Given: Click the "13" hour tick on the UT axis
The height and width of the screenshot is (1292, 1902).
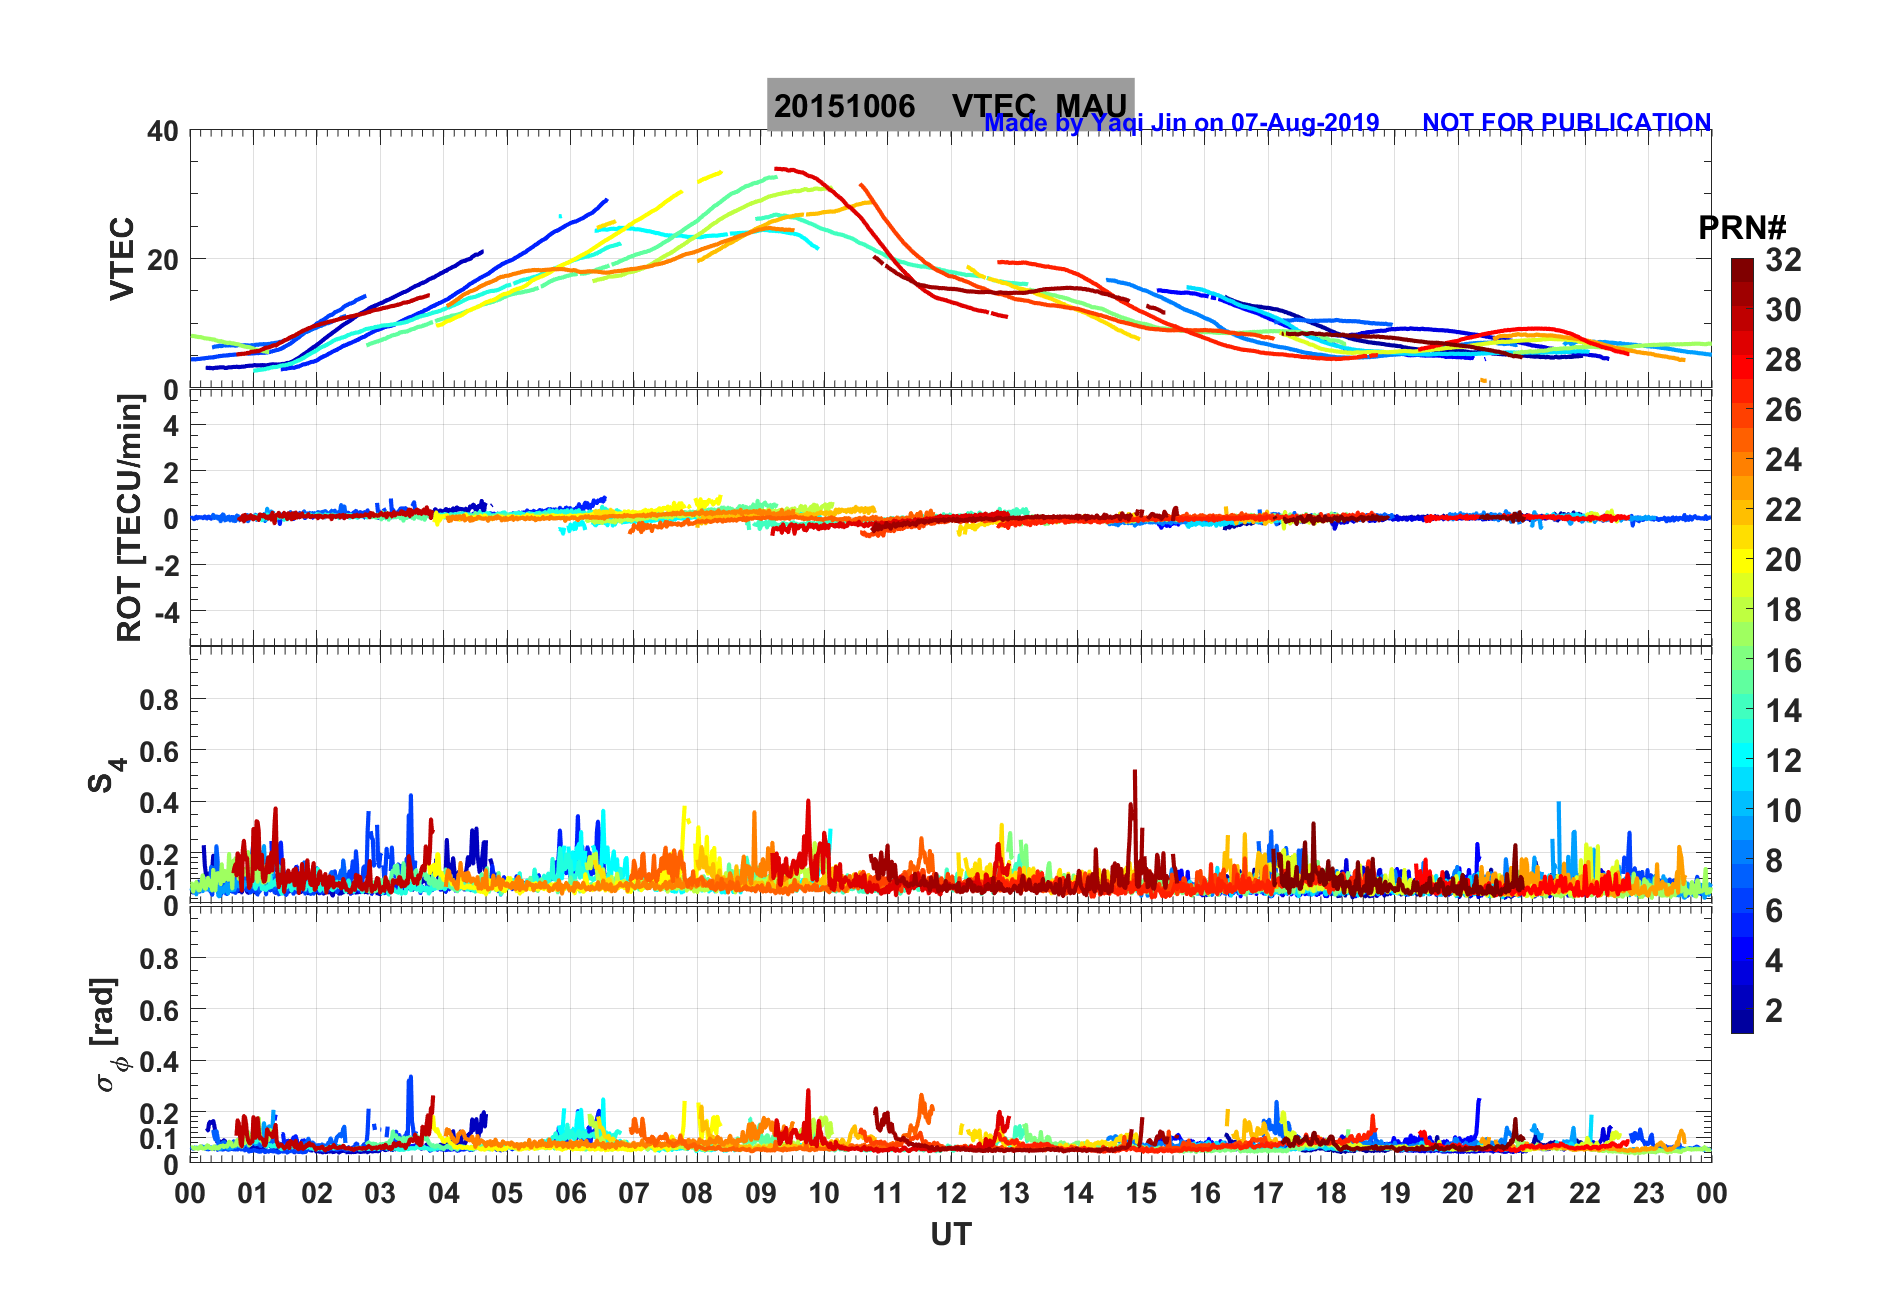Looking at the screenshot, I should [1014, 1193].
